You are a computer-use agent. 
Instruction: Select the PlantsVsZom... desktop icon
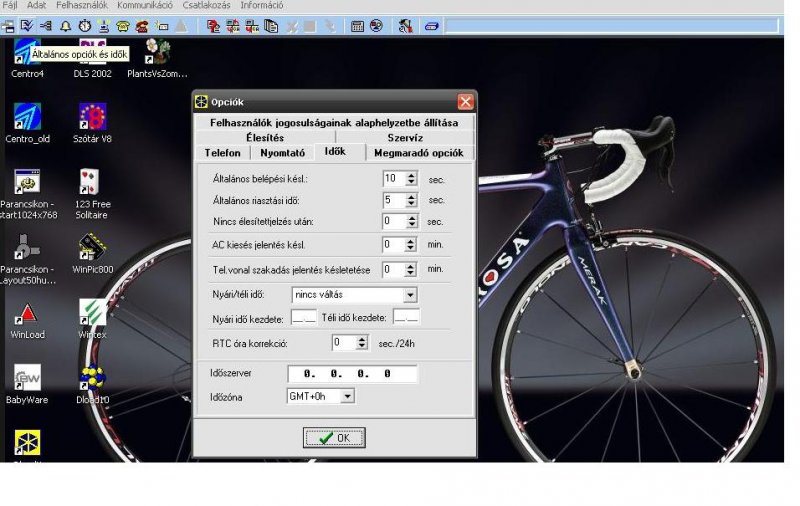point(157,59)
